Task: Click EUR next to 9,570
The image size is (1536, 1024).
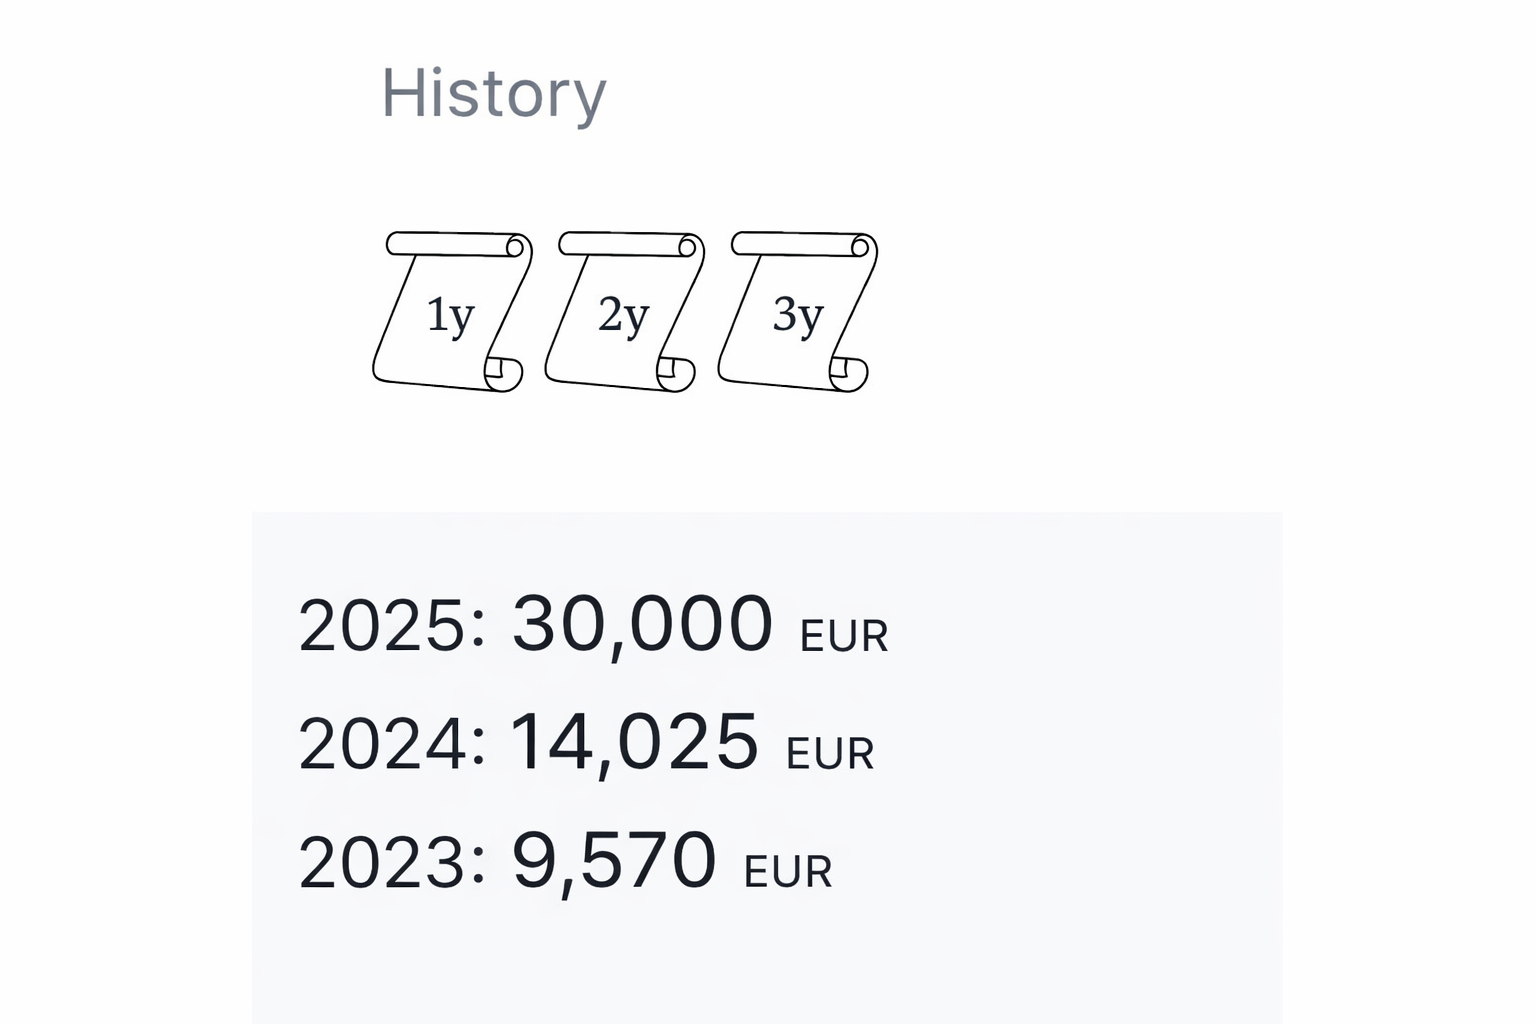Action: pos(788,873)
